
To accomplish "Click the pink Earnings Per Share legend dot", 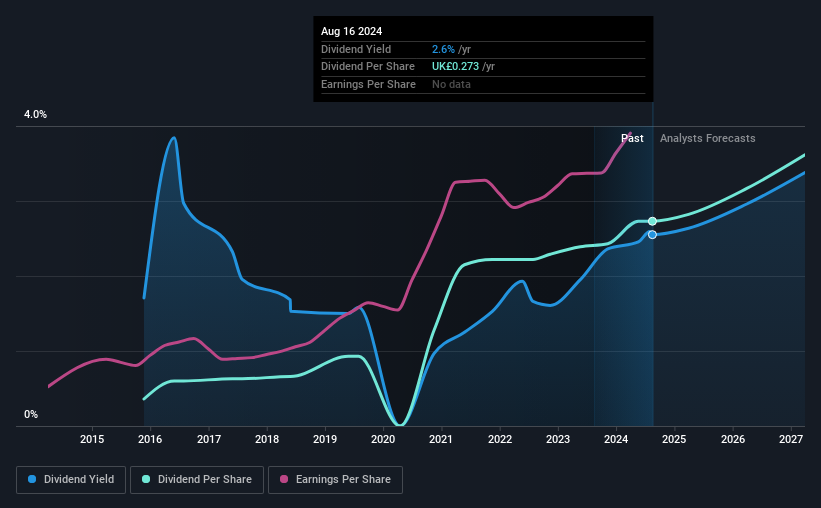I will coord(284,479).
